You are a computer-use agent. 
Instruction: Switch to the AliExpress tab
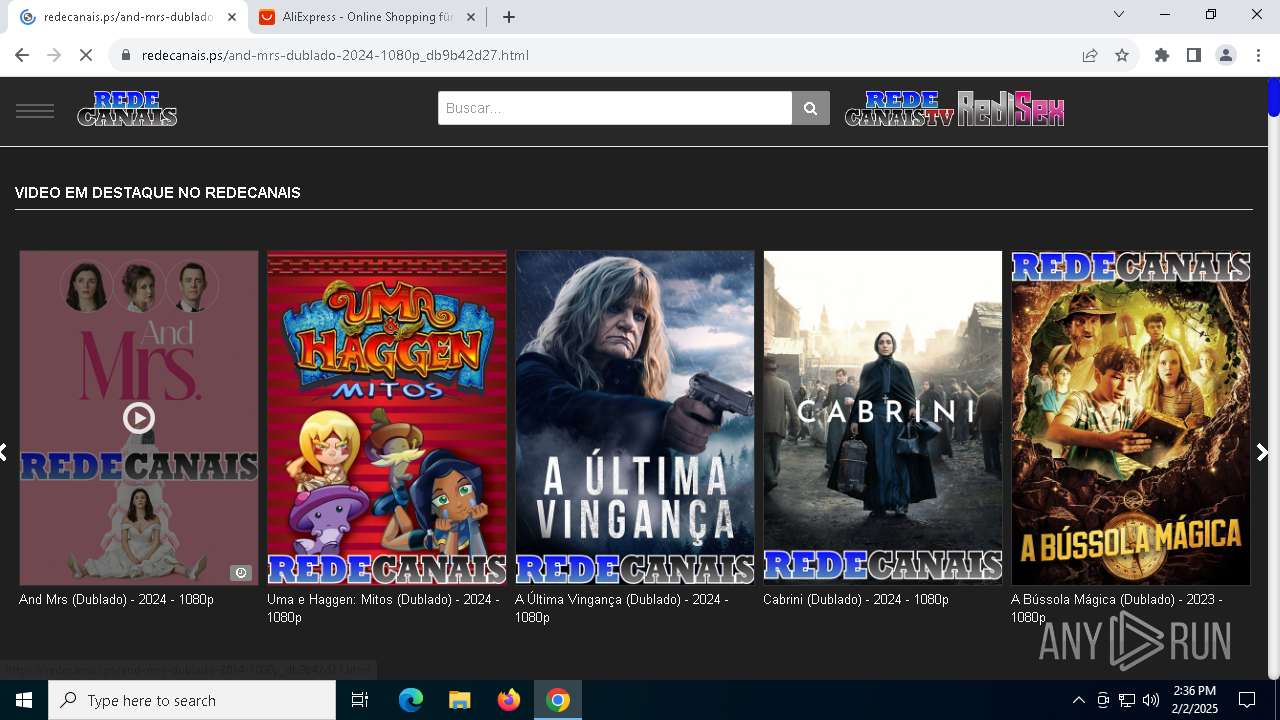tap(366, 17)
